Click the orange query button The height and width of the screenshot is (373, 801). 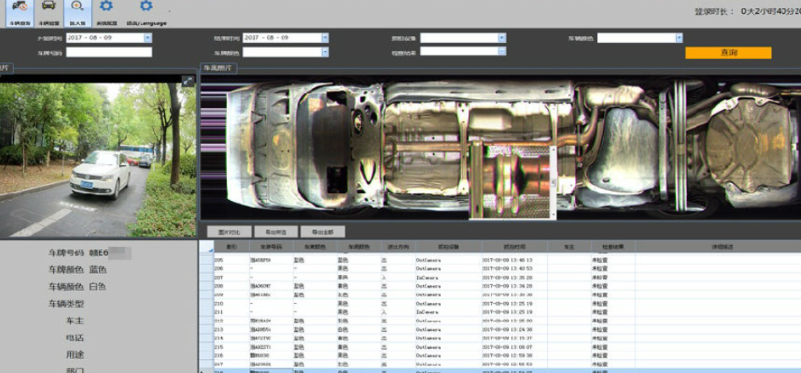click(728, 53)
